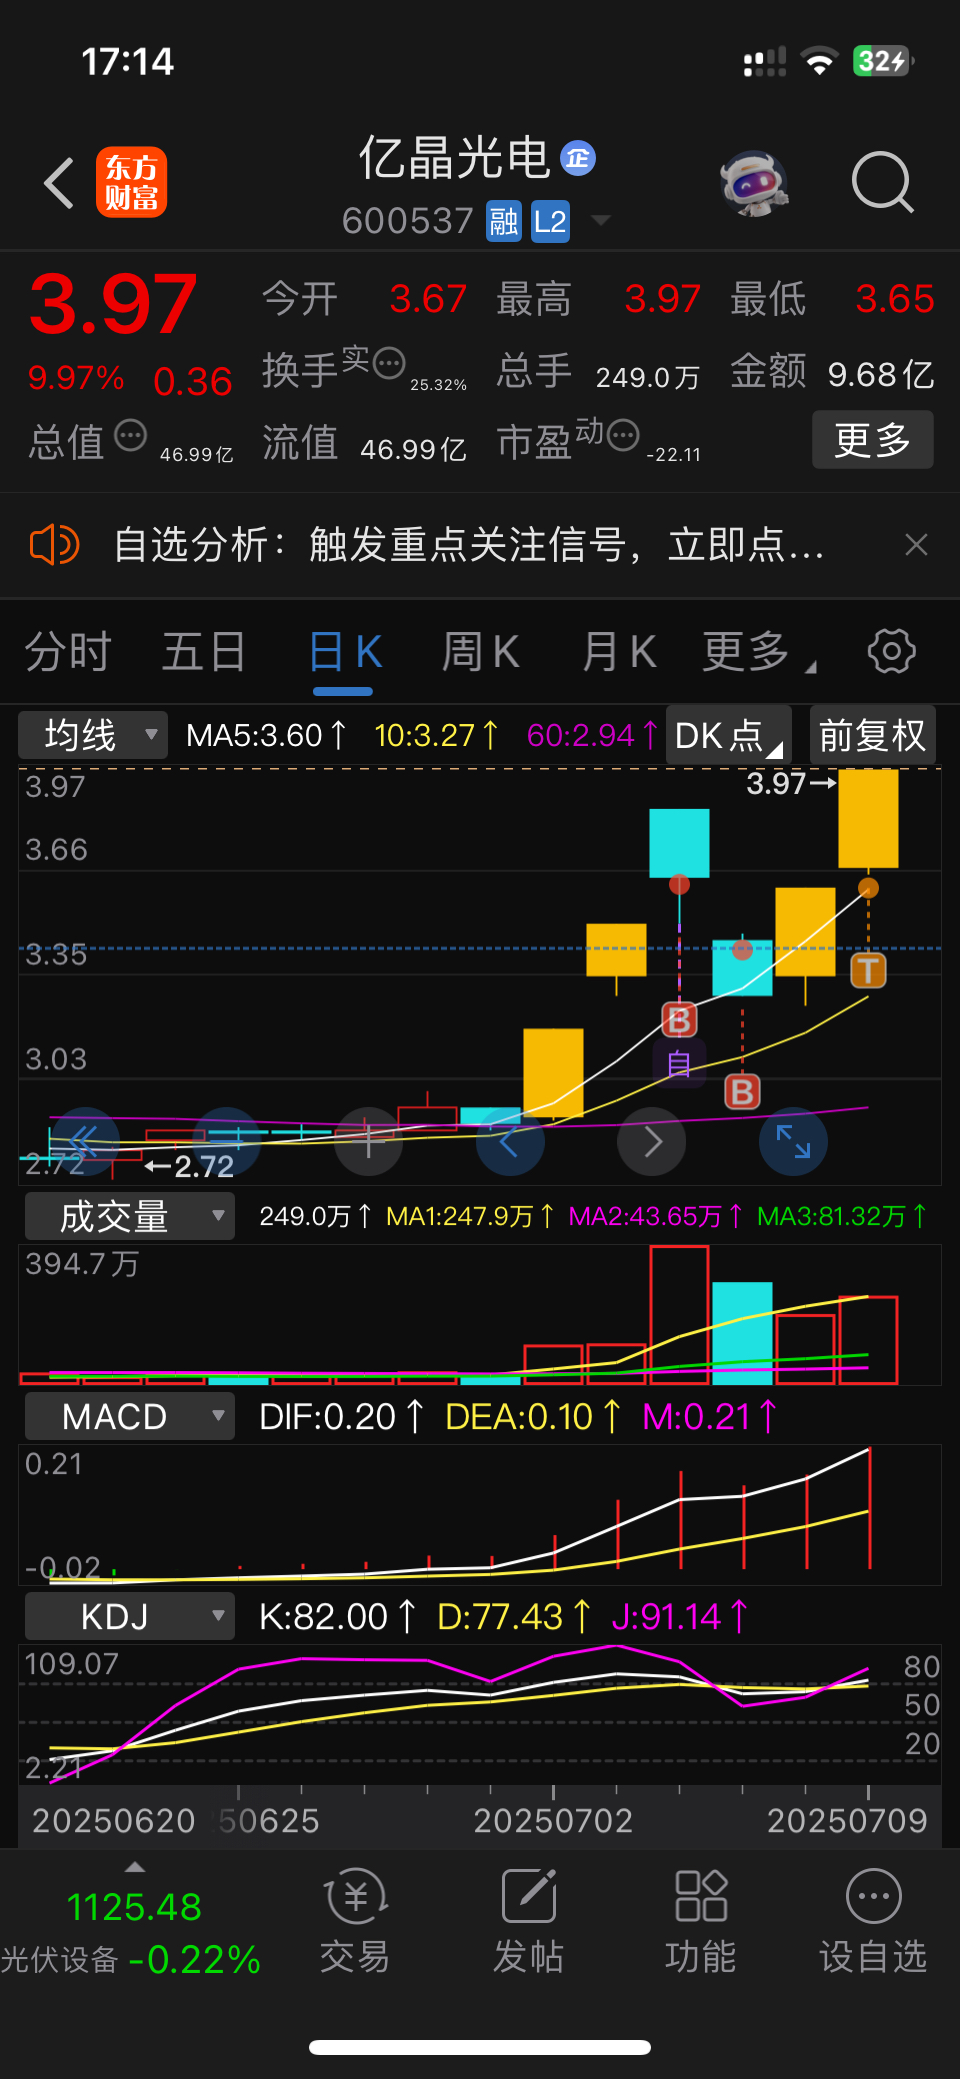
Task: Open the 自选分析 signal message
Action: pos(469,545)
